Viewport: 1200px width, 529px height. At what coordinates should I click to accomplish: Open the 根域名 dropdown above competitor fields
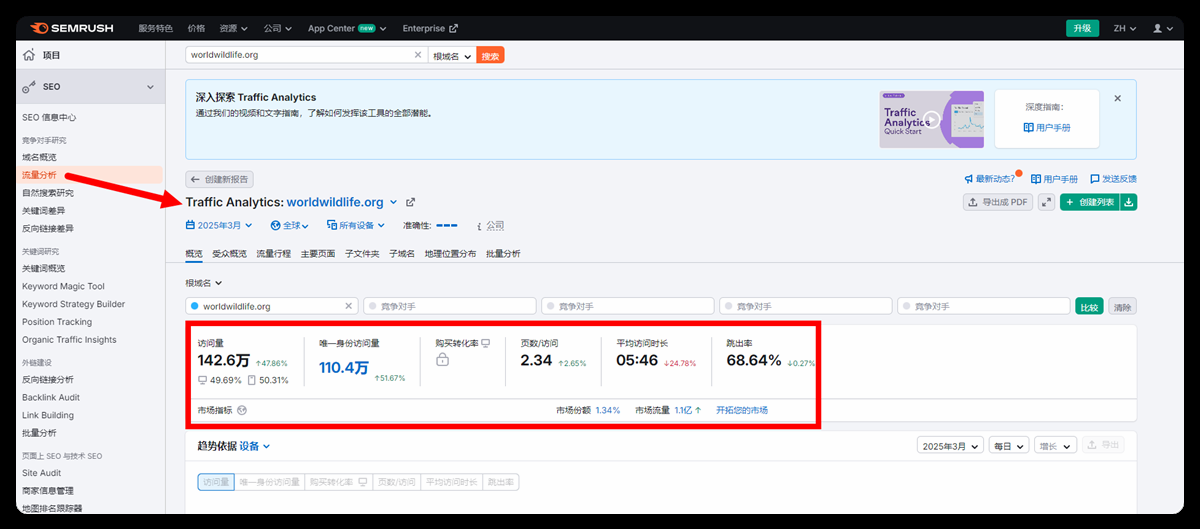[x=204, y=283]
